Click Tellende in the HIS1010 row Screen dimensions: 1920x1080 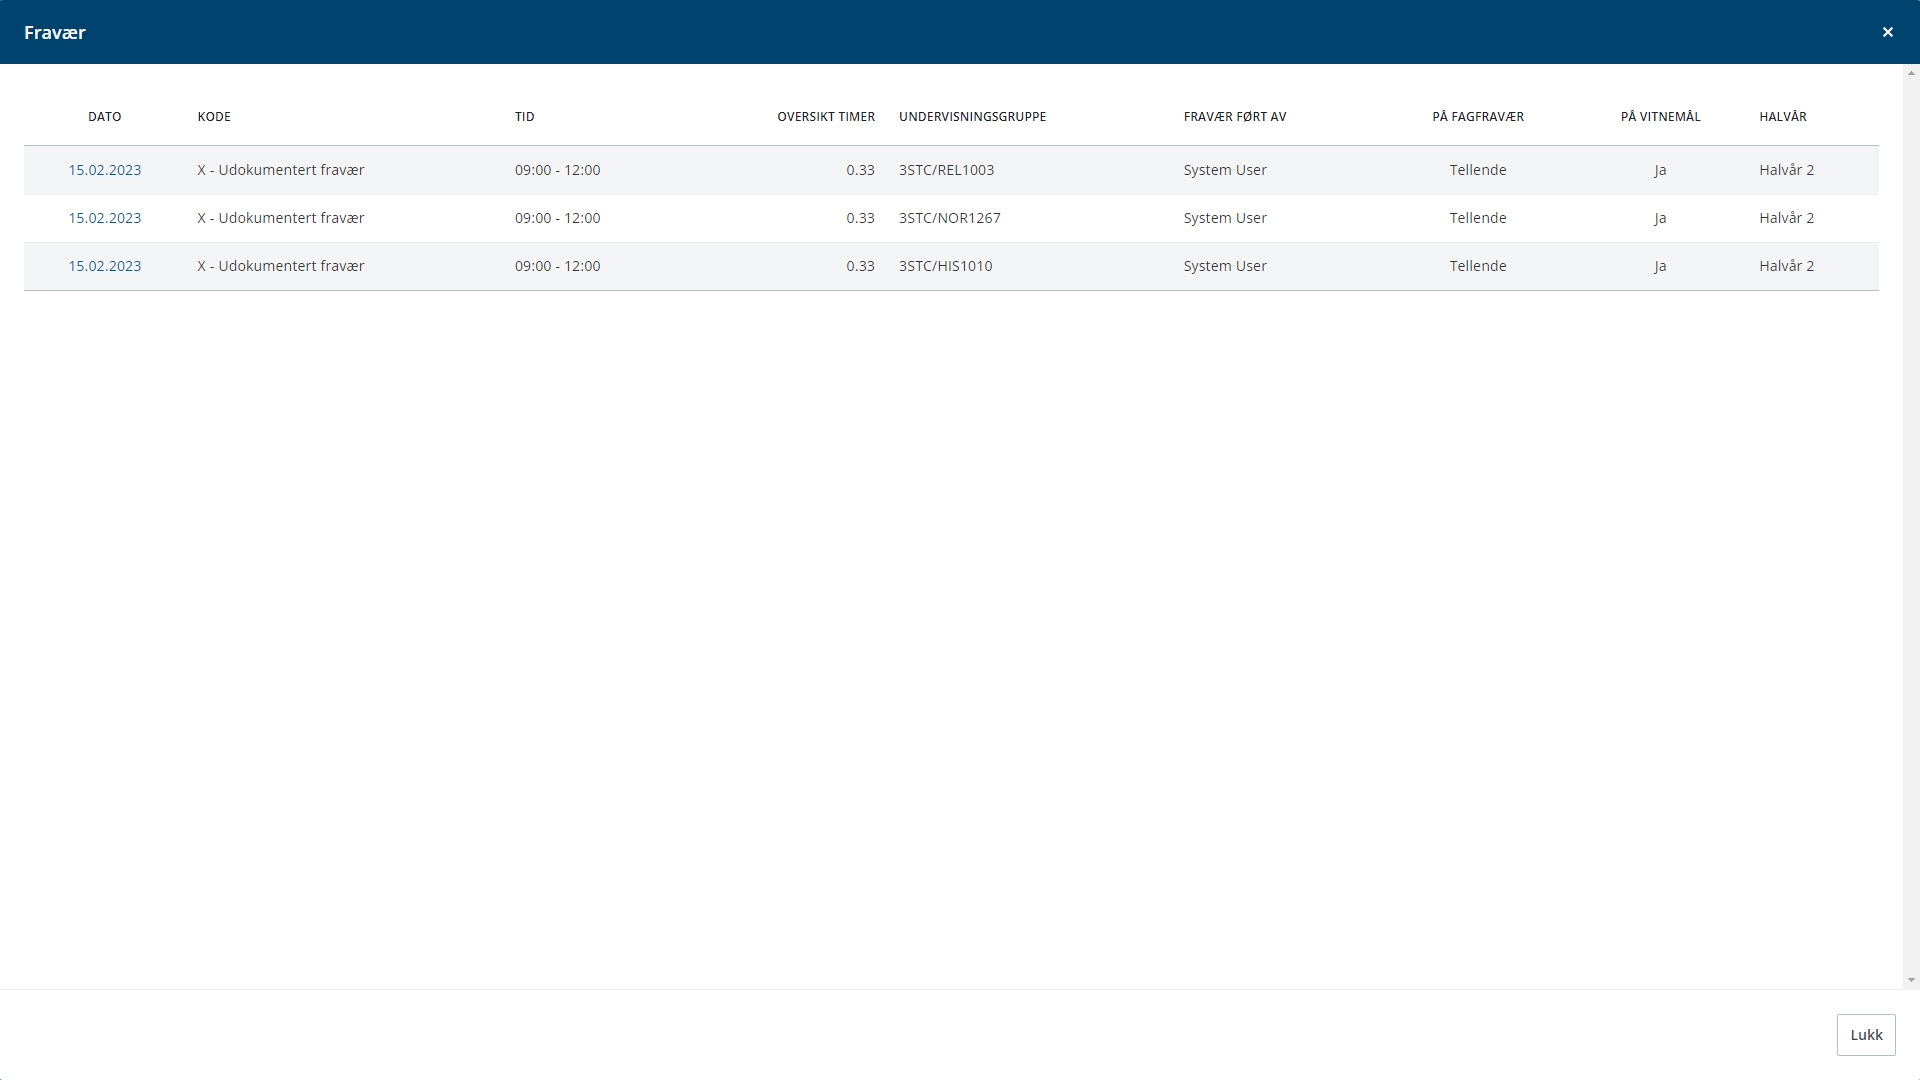point(1478,266)
